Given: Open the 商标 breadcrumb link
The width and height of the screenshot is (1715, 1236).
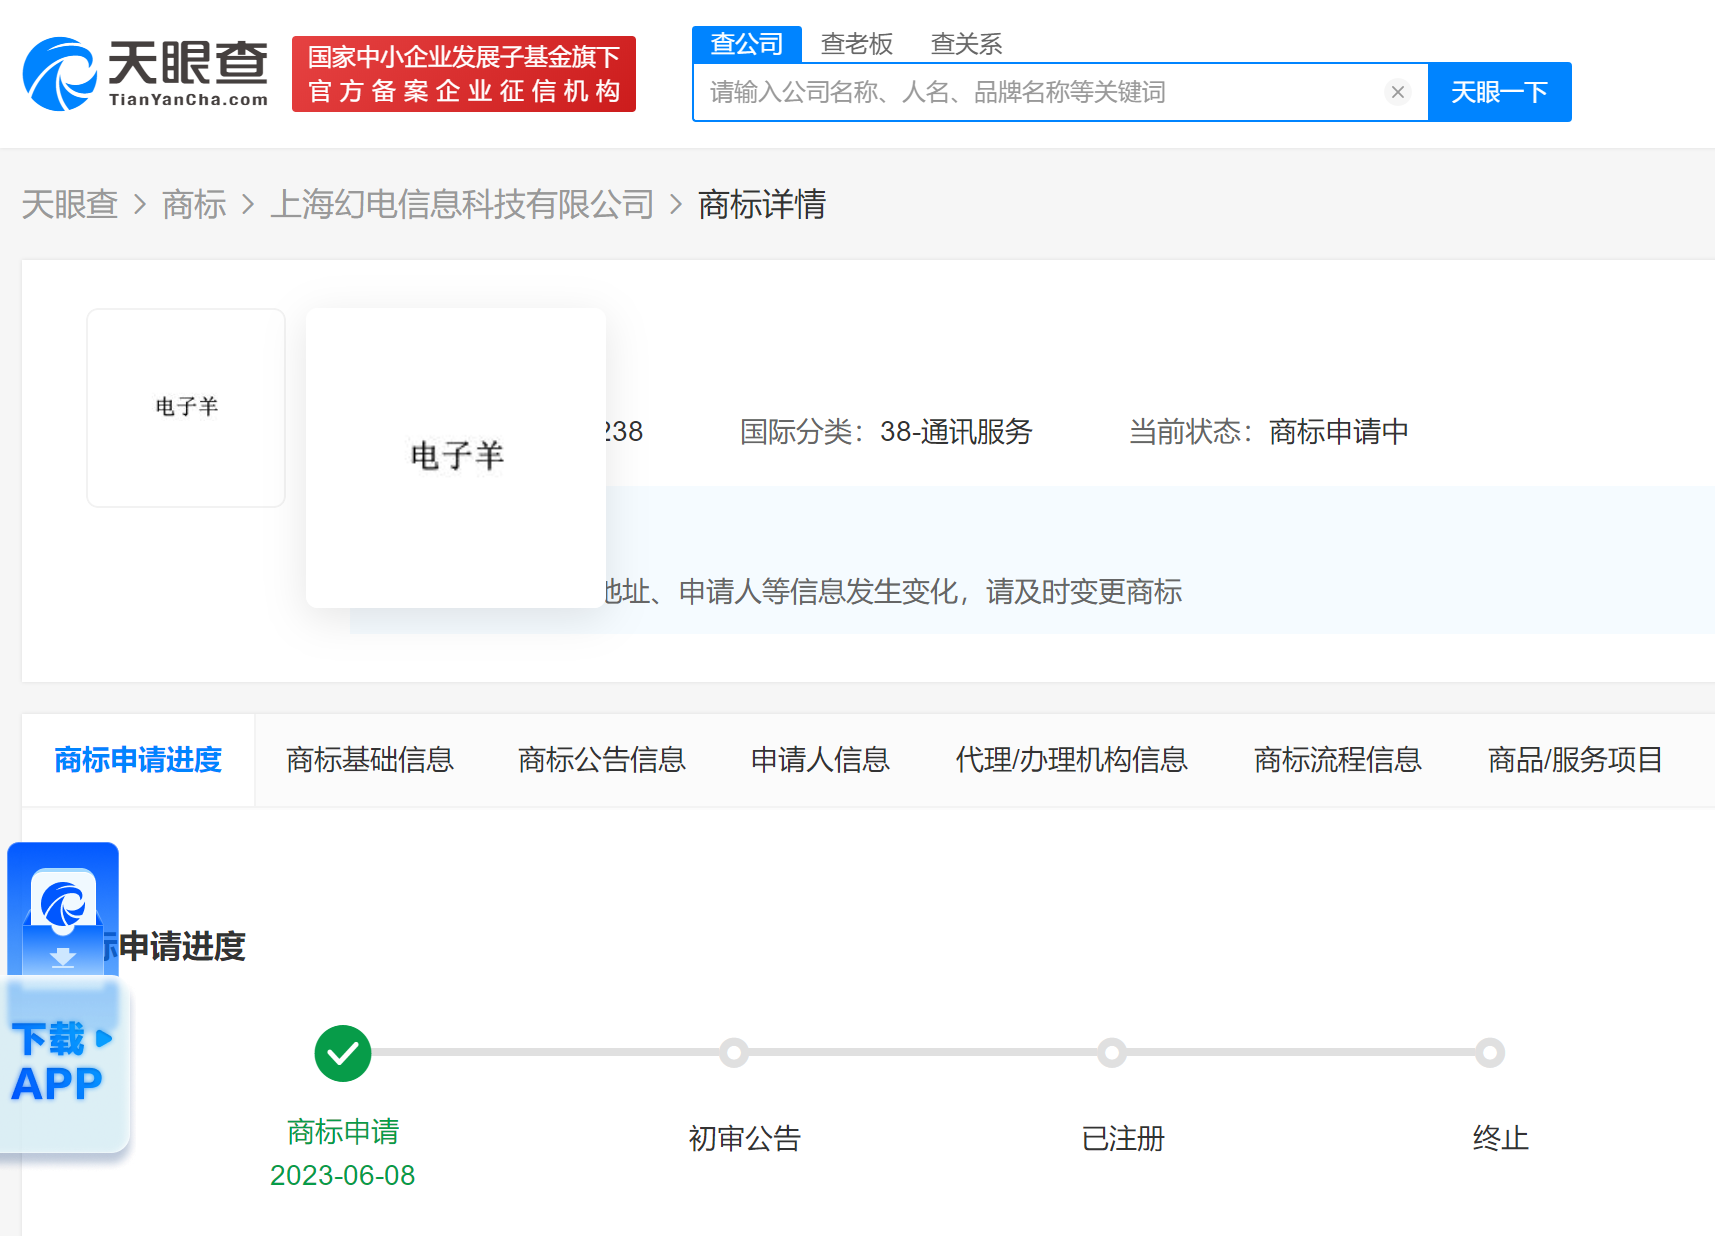Looking at the screenshot, I should pos(194,205).
